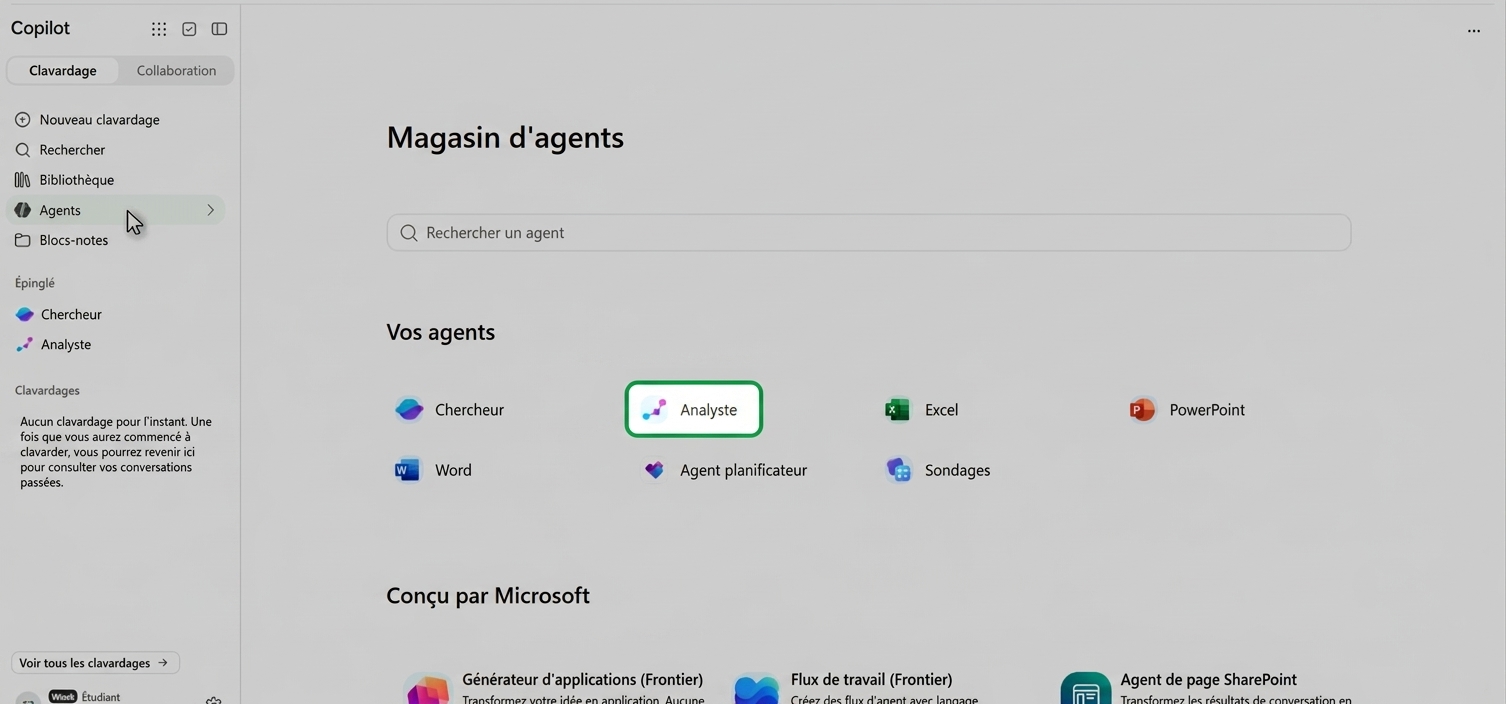The width and height of the screenshot is (1506, 704).
Task: Click the Vos agents heading
Action: pos(441,332)
